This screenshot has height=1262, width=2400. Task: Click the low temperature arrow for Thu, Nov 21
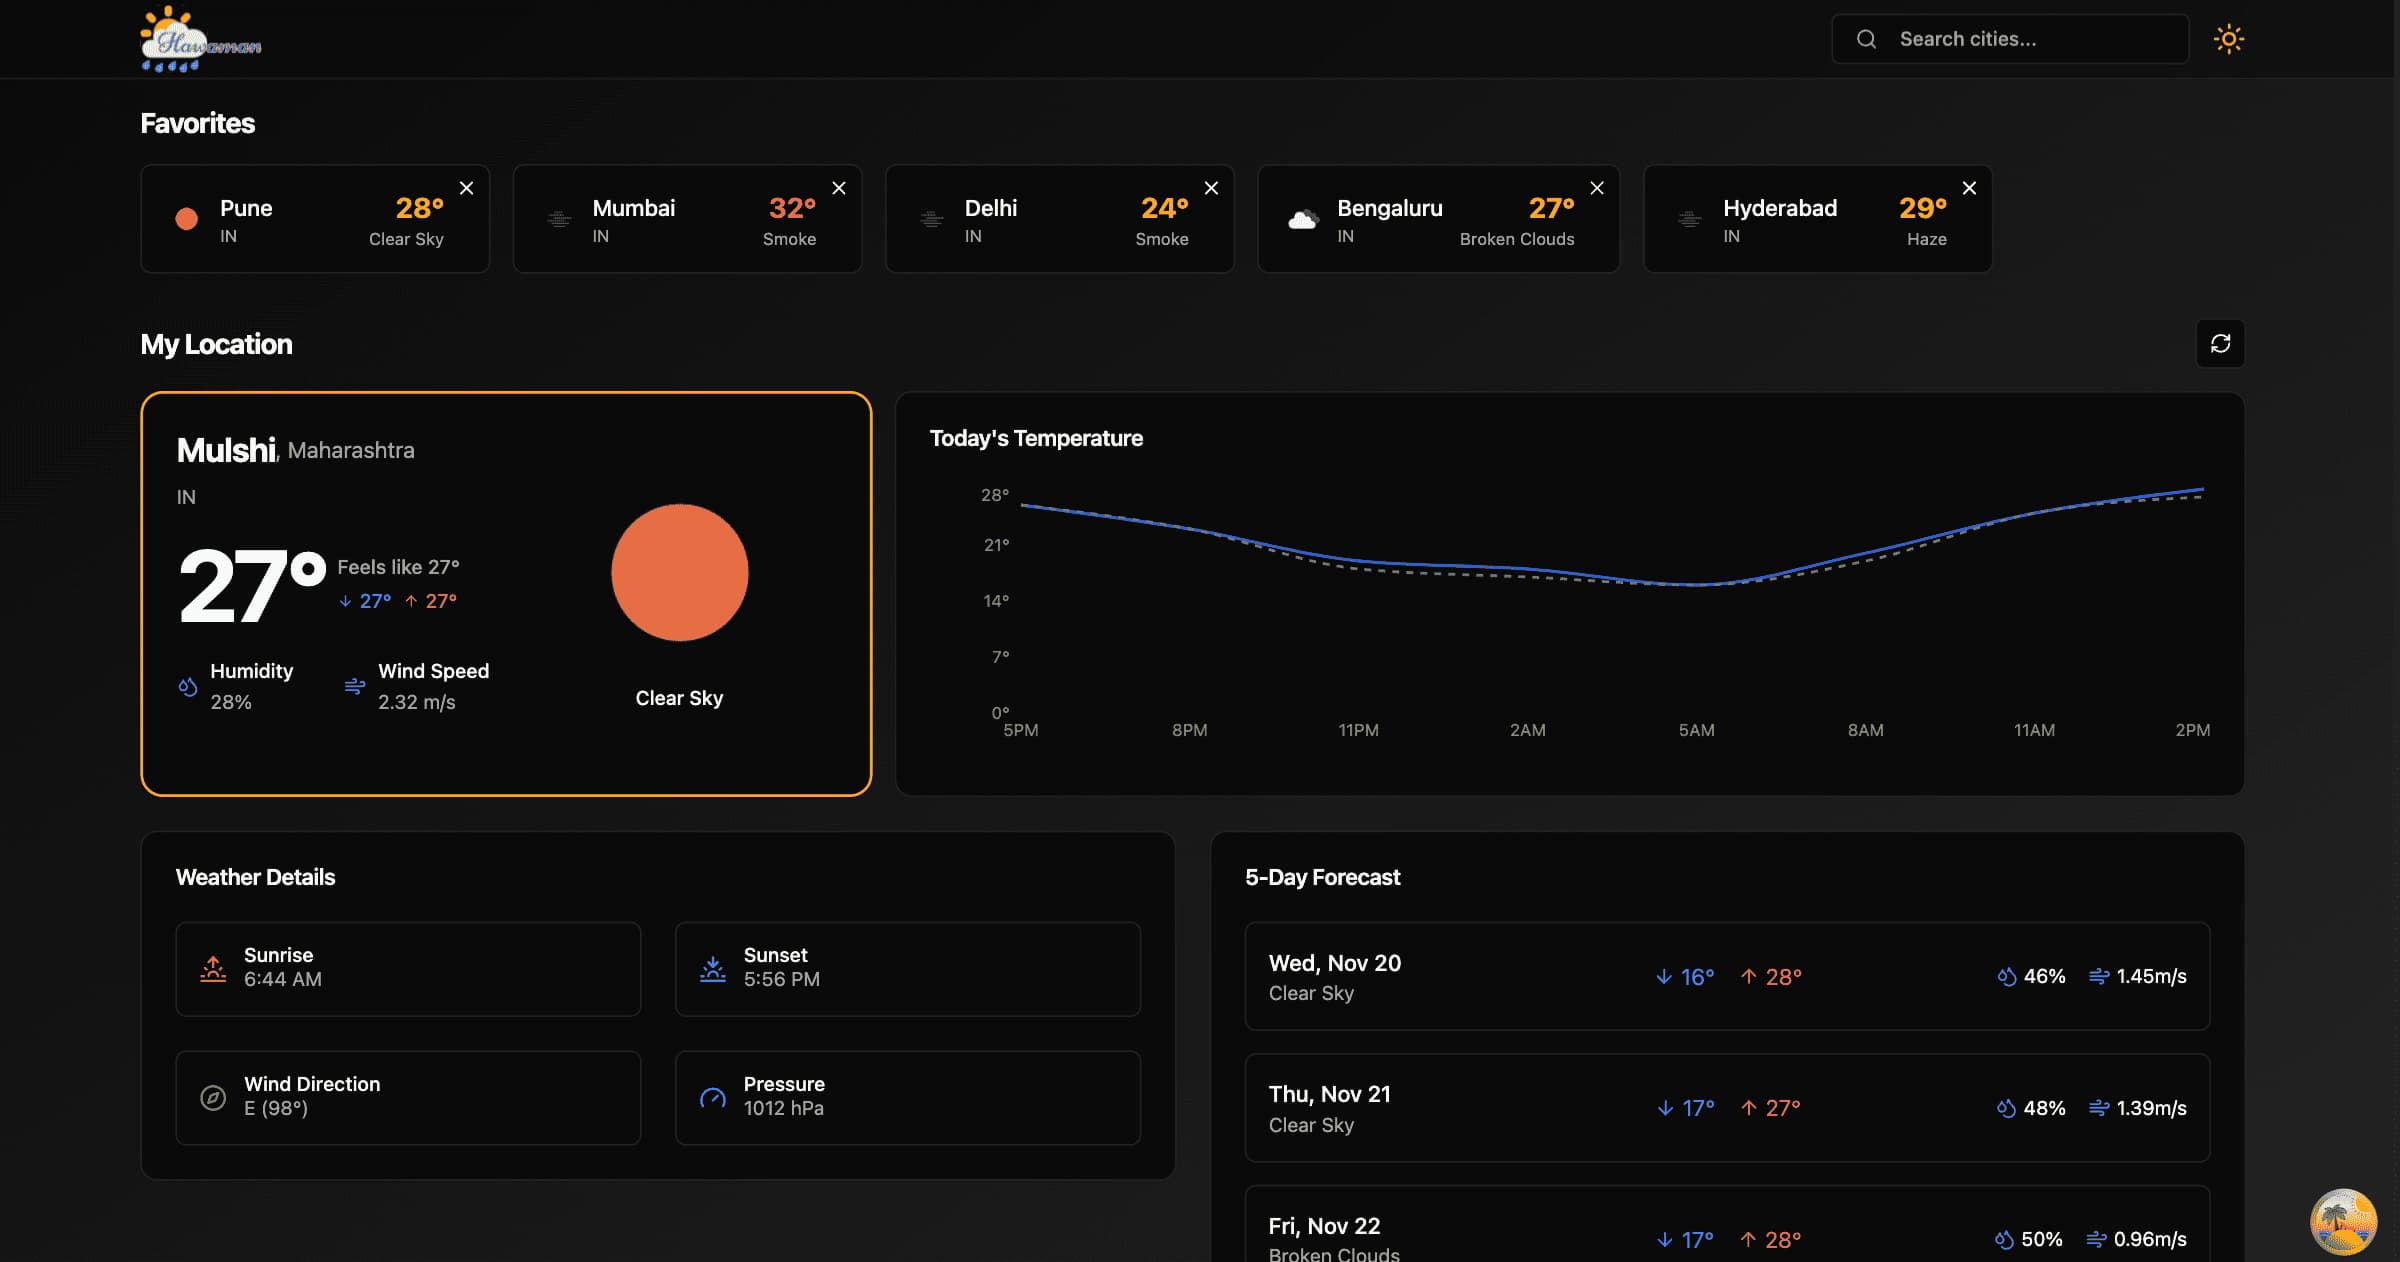(1665, 1108)
